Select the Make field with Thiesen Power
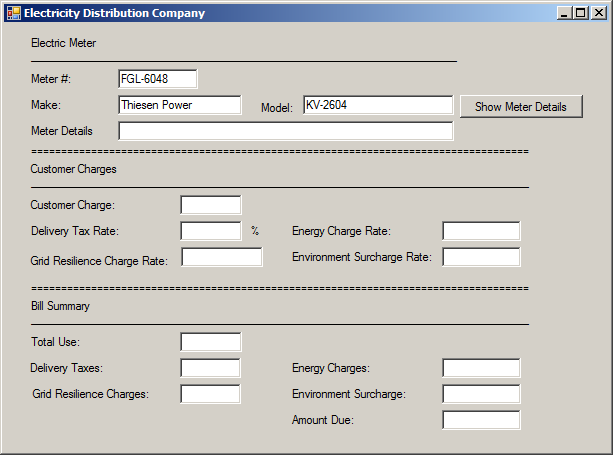 click(x=180, y=105)
